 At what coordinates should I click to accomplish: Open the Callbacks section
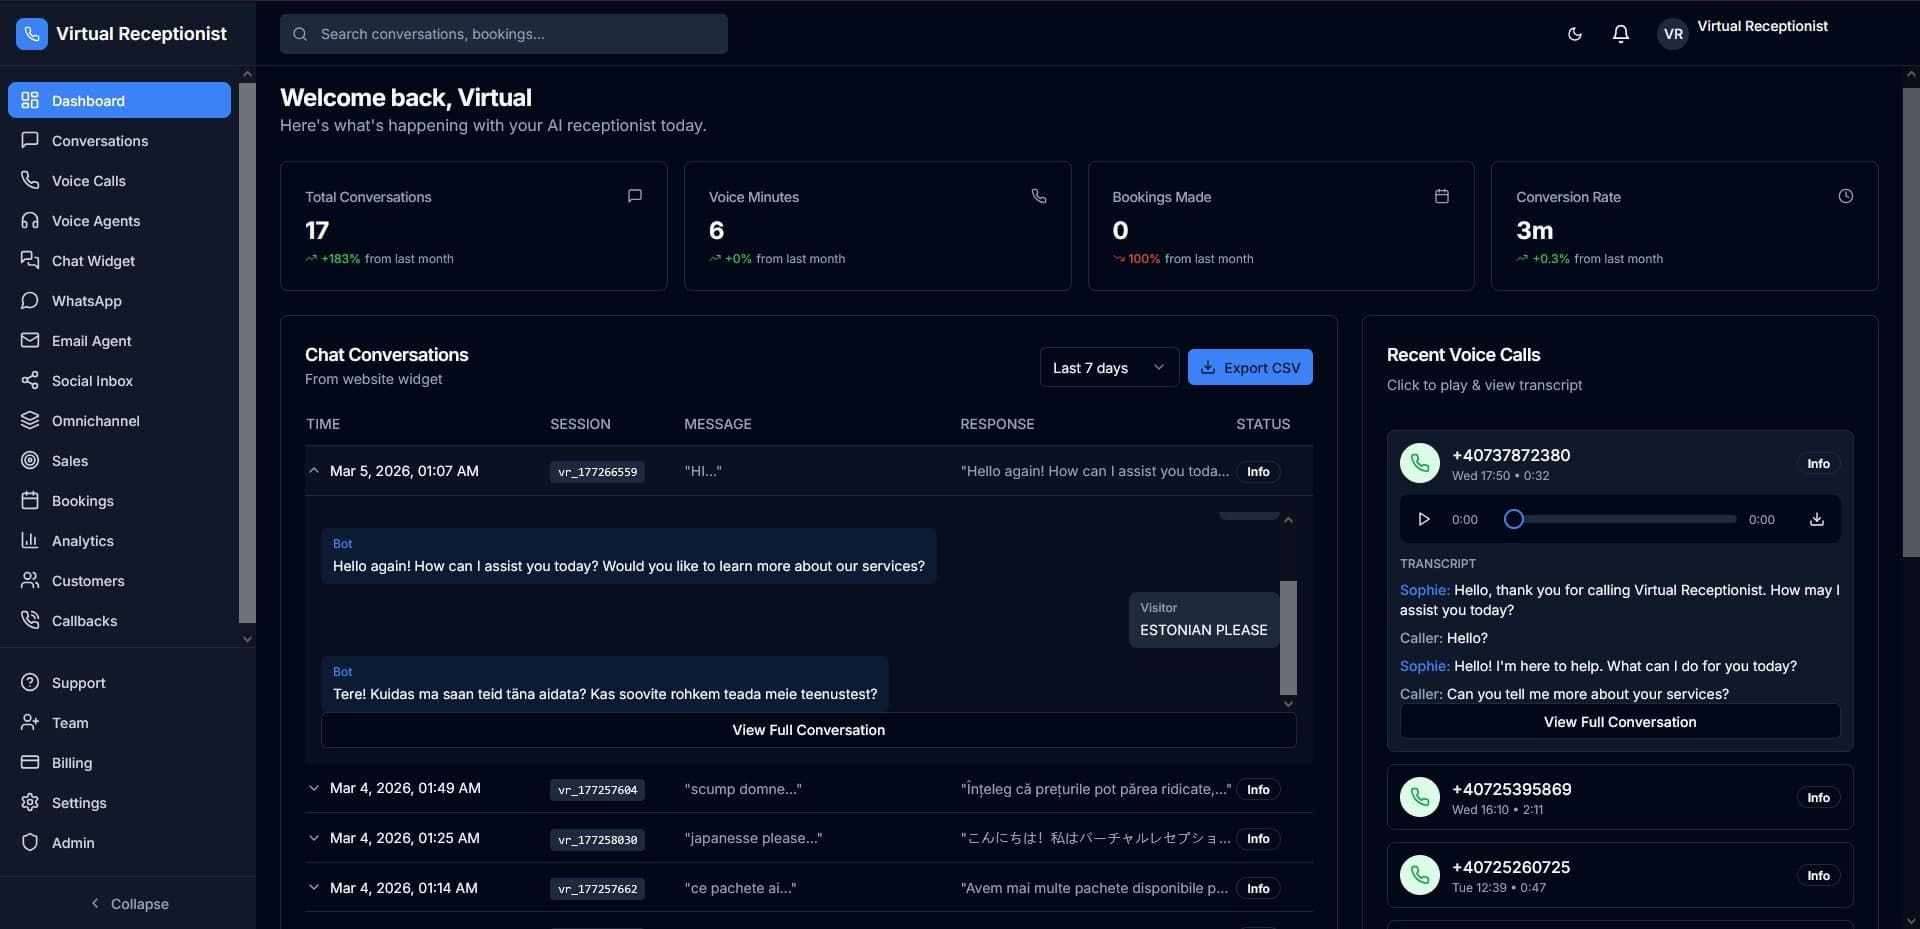[84, 620]
